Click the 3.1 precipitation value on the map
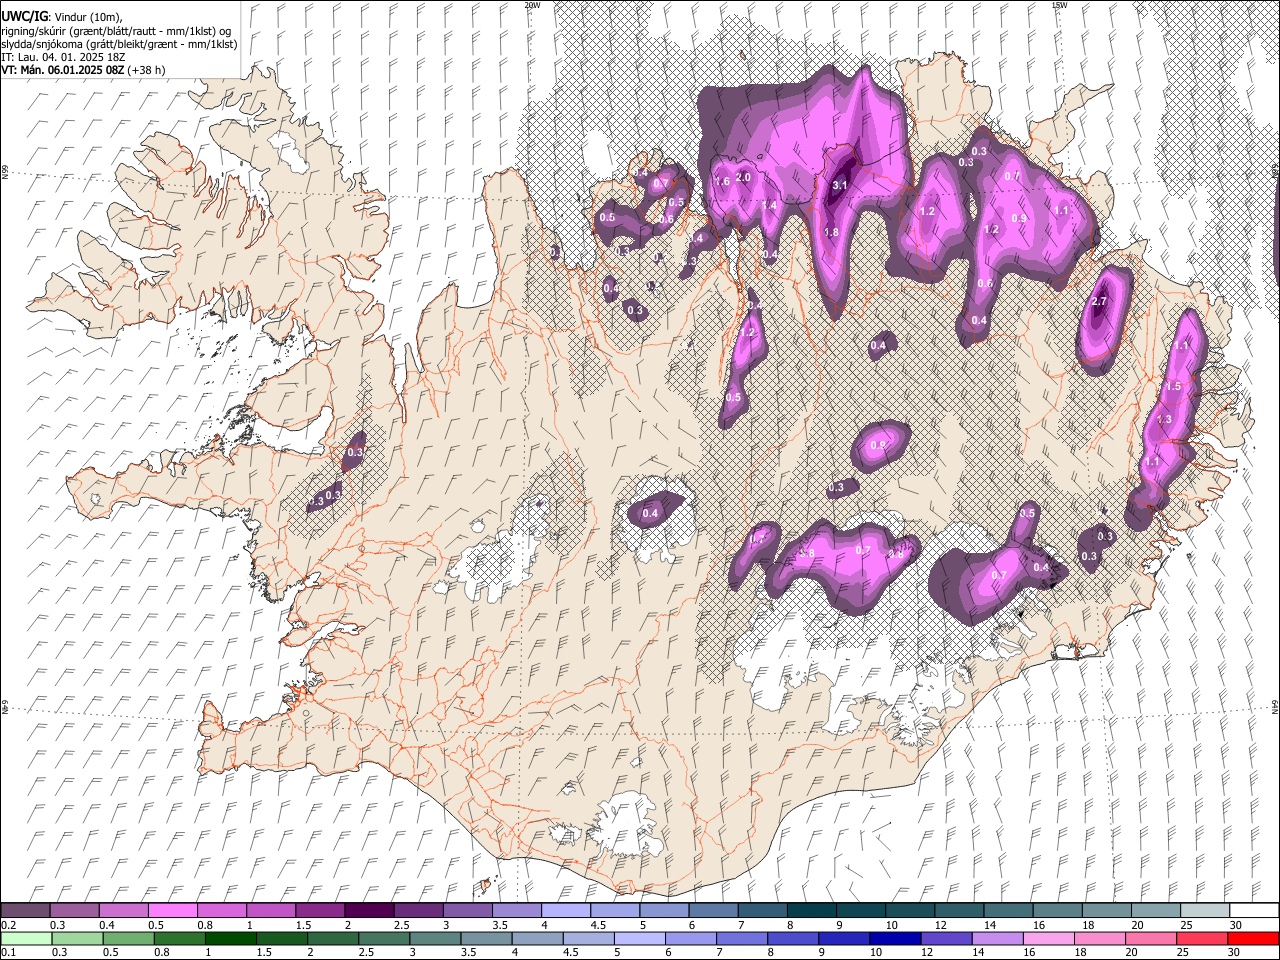 (840, 185)
